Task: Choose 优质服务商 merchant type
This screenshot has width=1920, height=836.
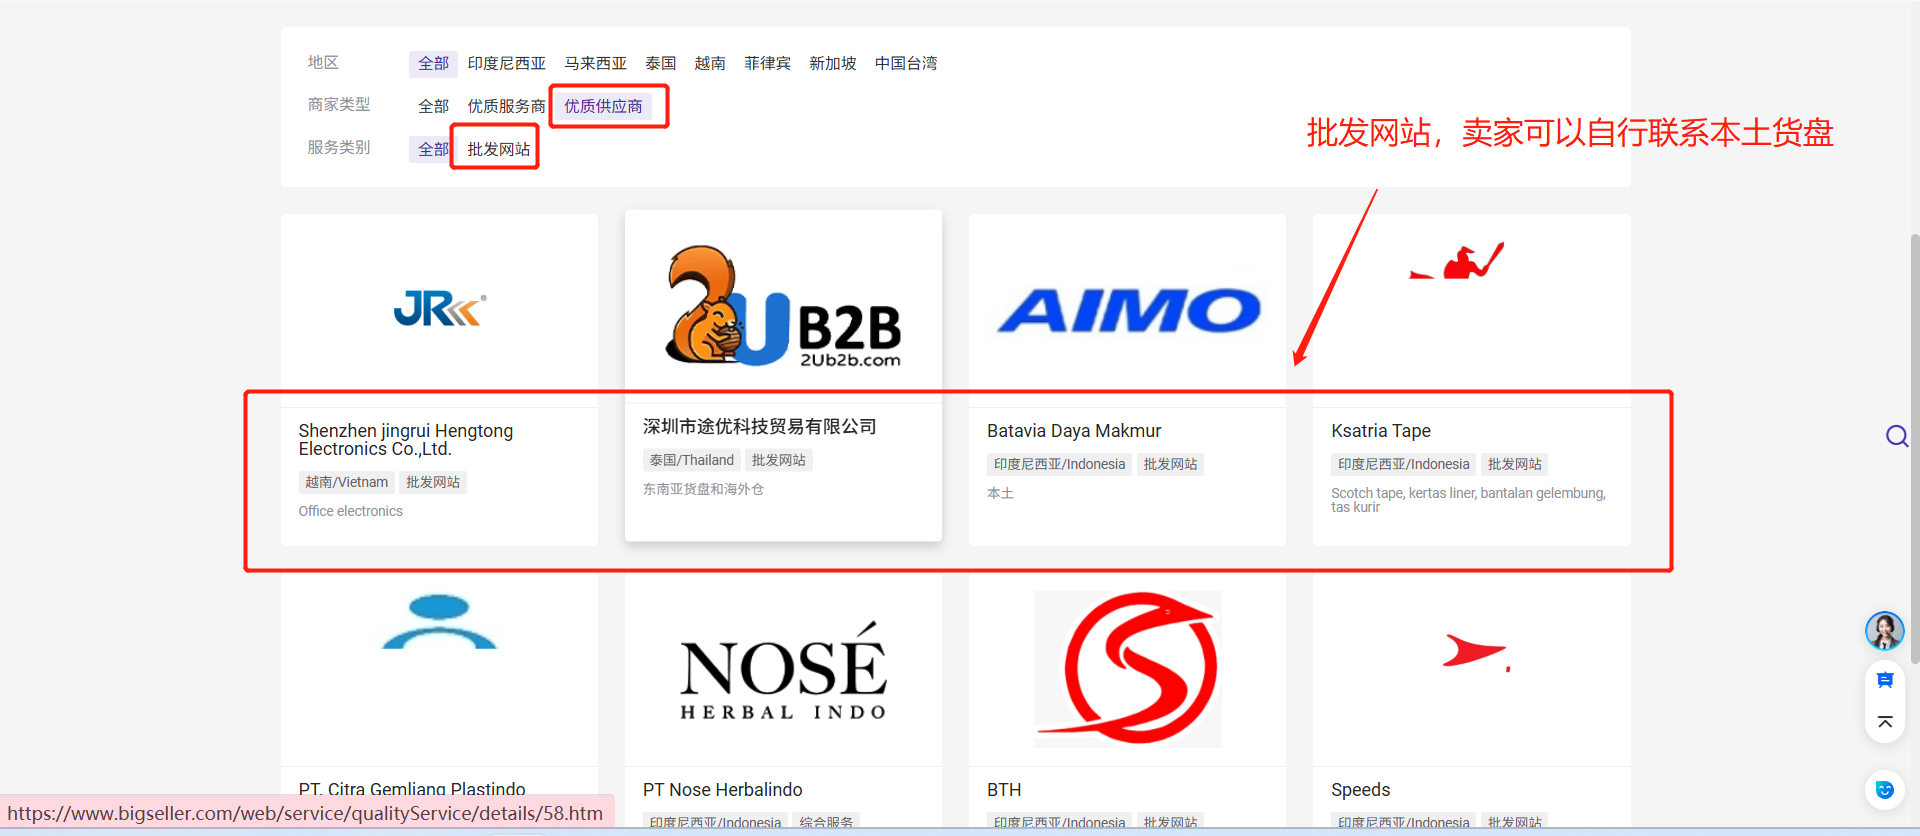Action: click(x=506, y=106)
